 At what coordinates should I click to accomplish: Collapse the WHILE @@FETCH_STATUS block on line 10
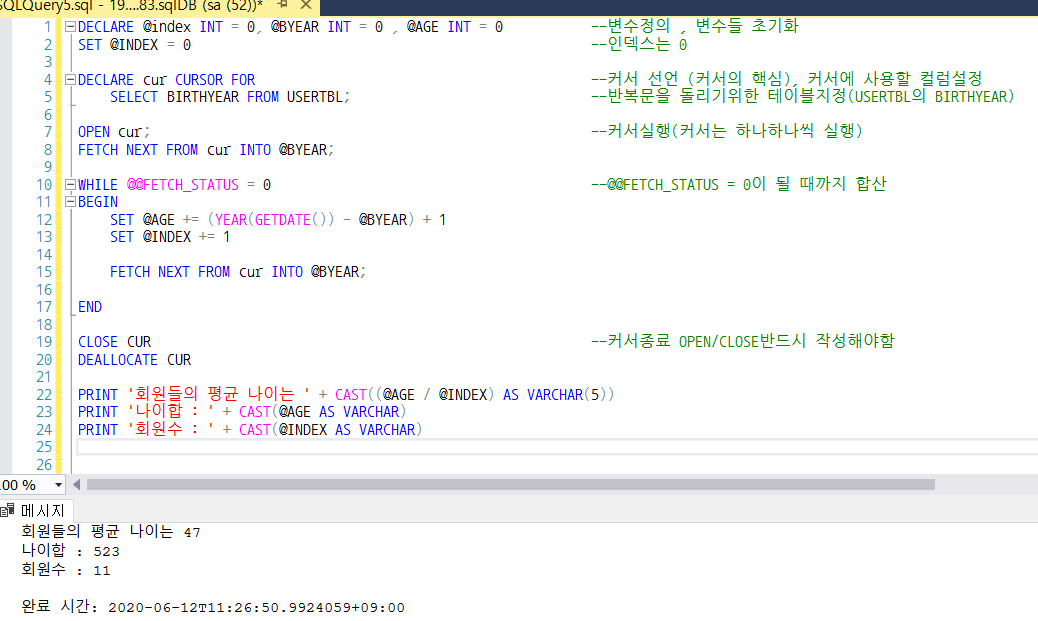pos(70,185)
